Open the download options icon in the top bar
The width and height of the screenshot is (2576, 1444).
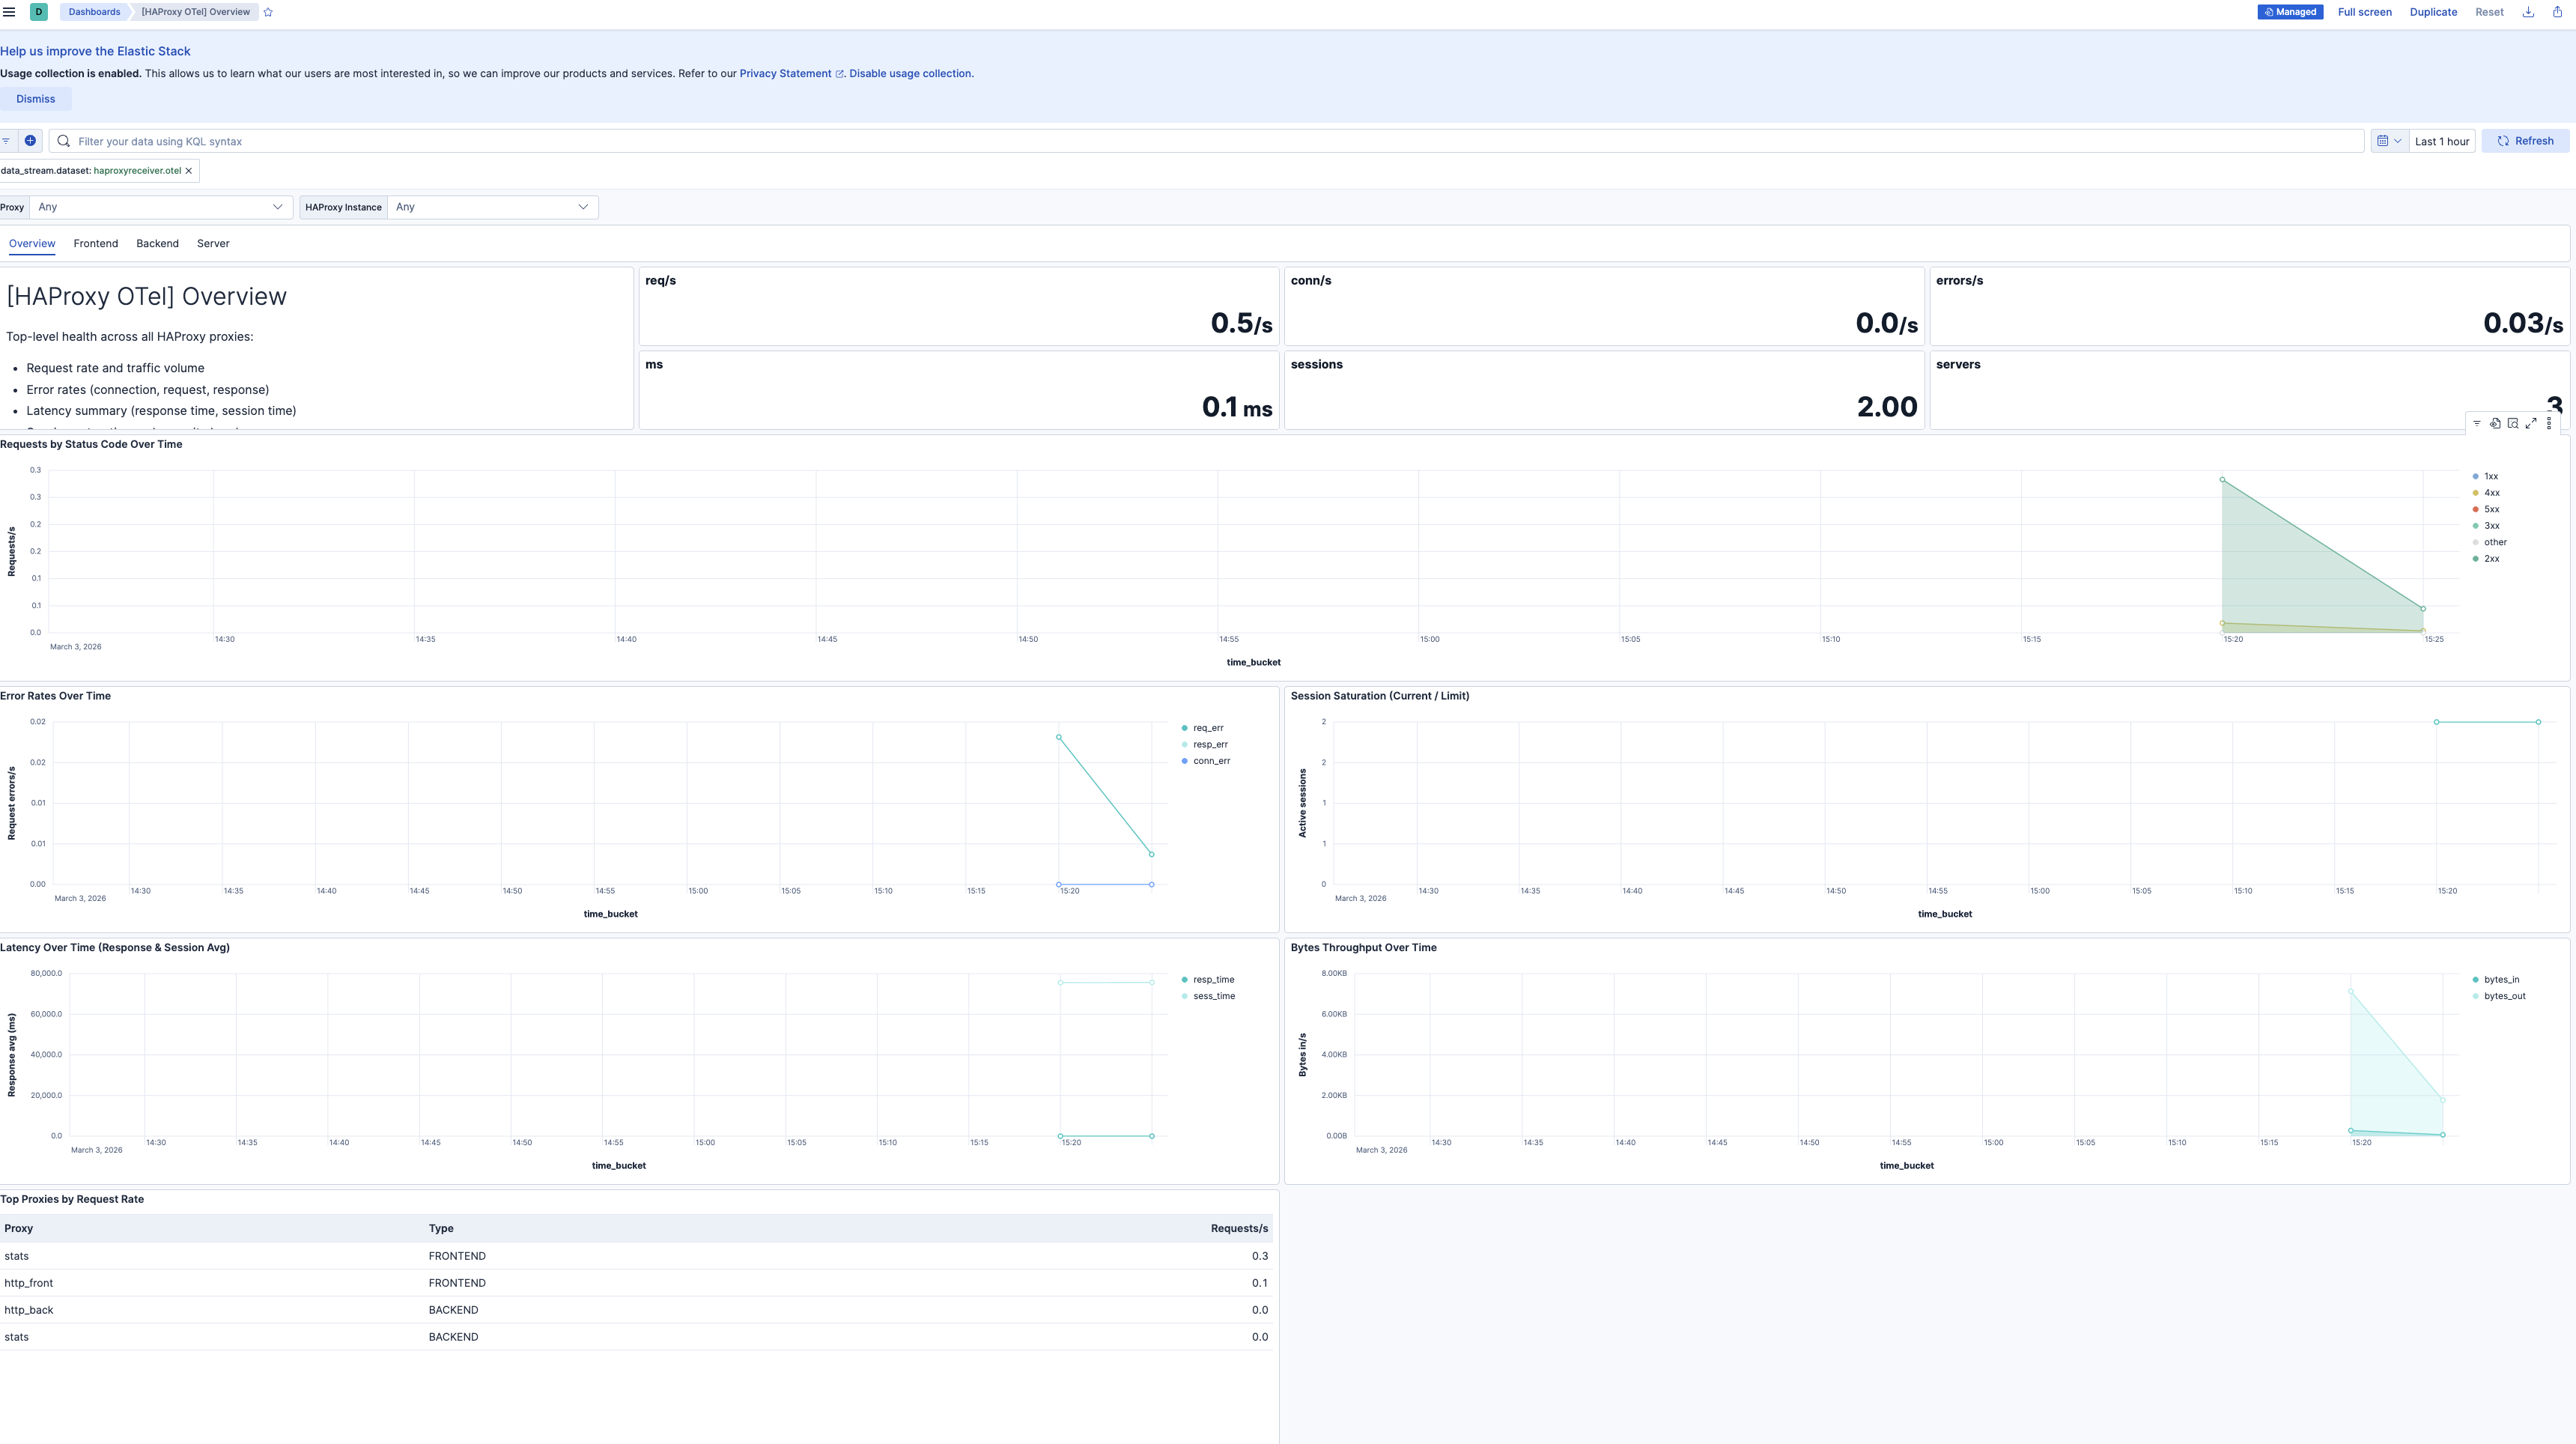(2528, 12)
